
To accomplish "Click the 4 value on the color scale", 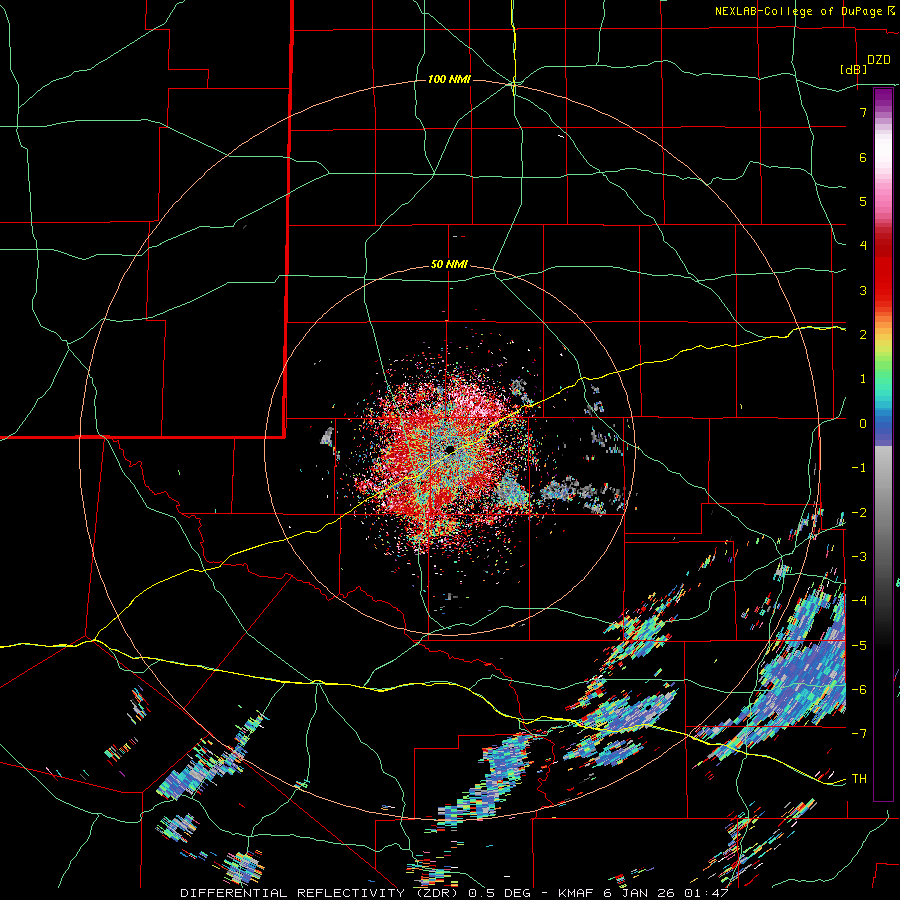I will pos(863,246).
